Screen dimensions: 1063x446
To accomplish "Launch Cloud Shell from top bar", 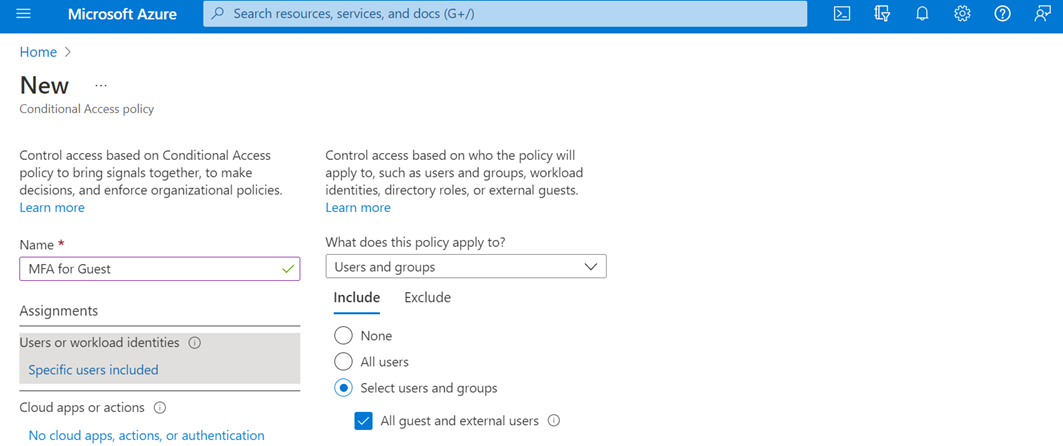I will (842, 14).
